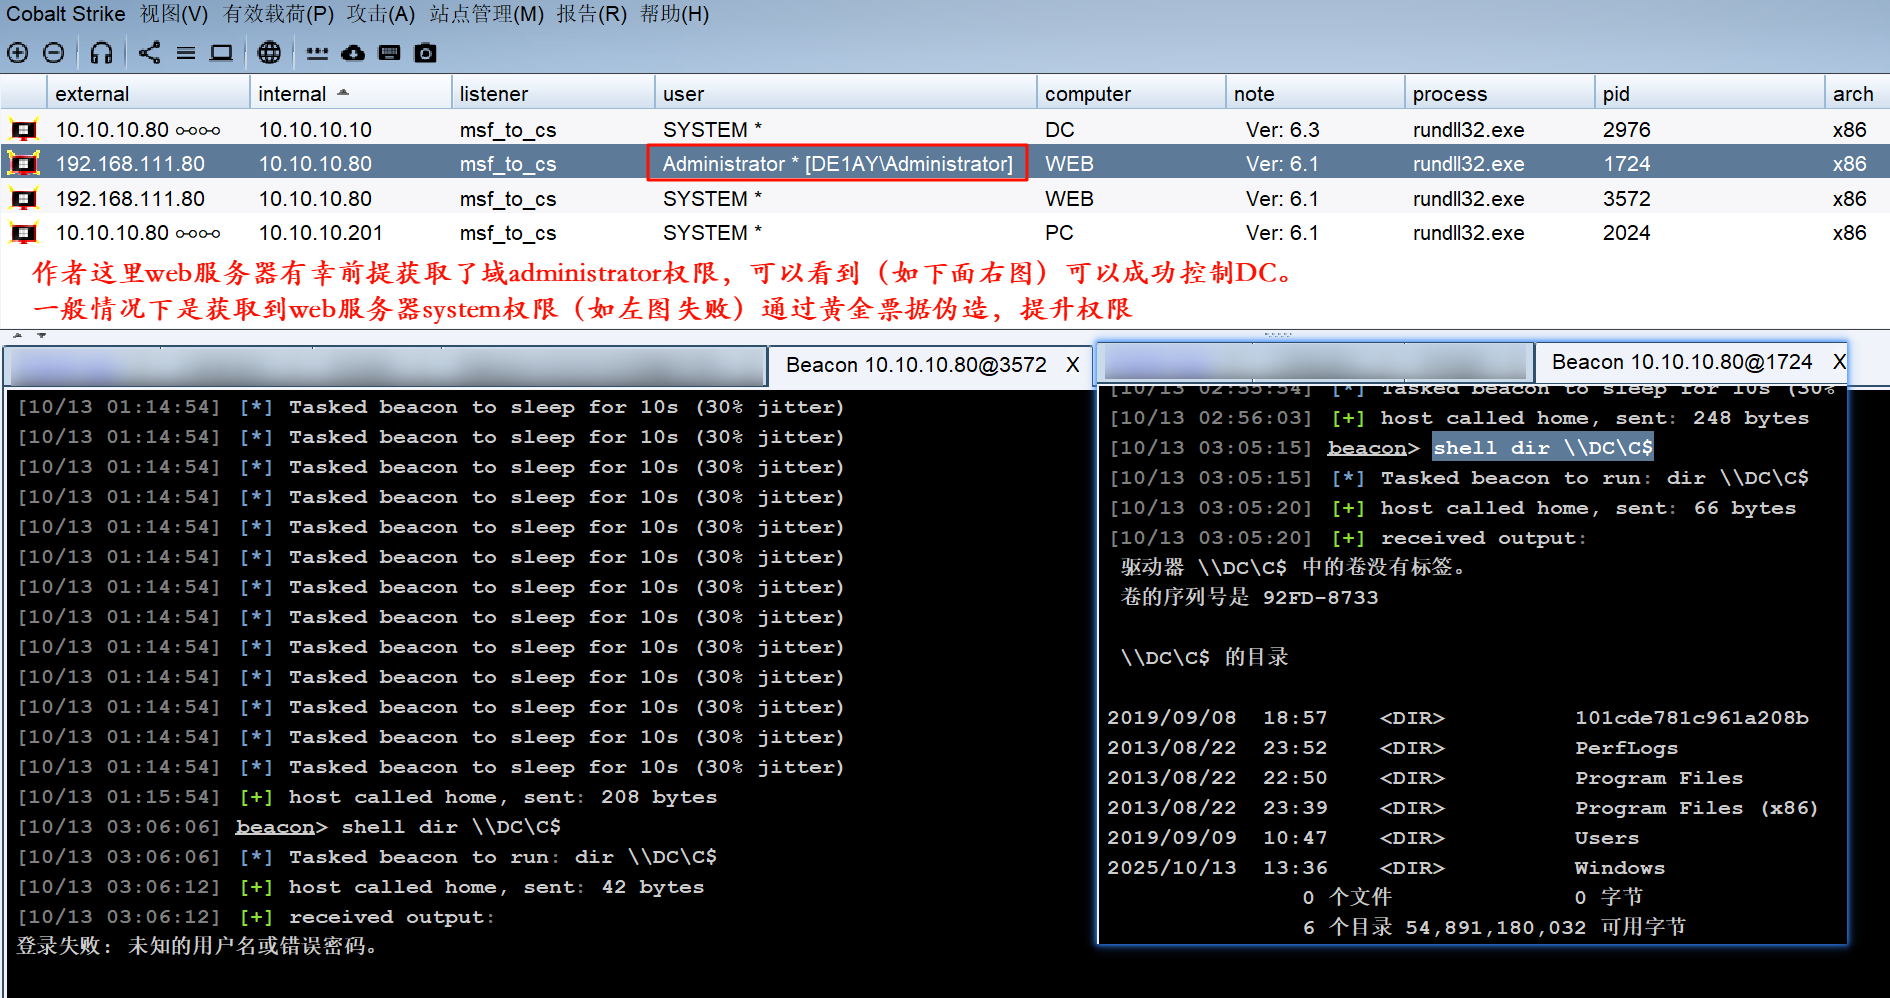Open the 攻击(A) menu
Image resolution: width=1890 pixels, height=998 pixels.
(381, 14)
